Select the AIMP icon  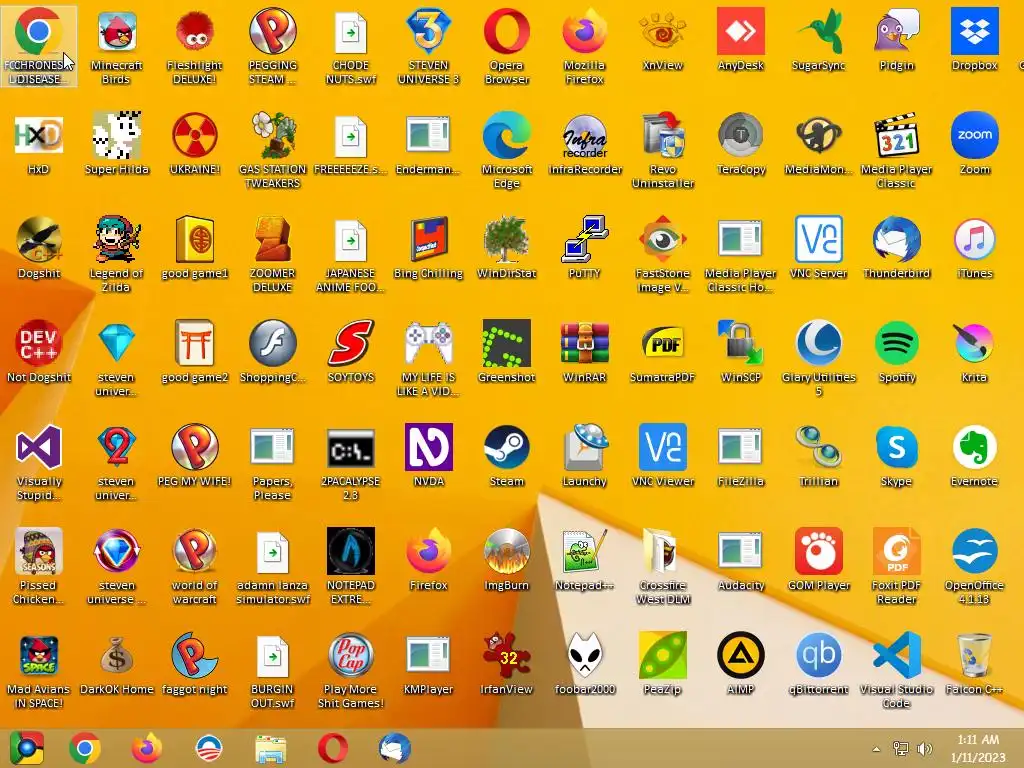[741, 655]
